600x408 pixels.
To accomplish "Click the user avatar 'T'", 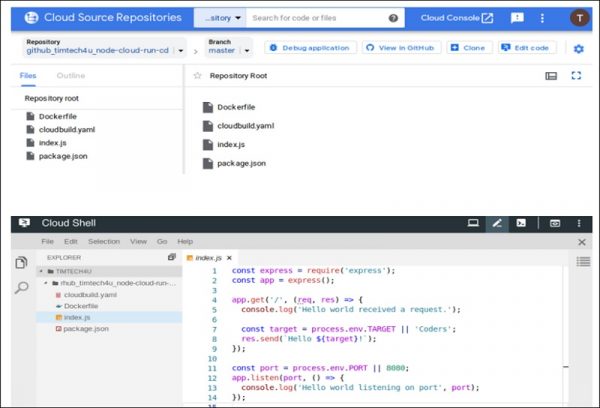I will click(x=579, y=18).
